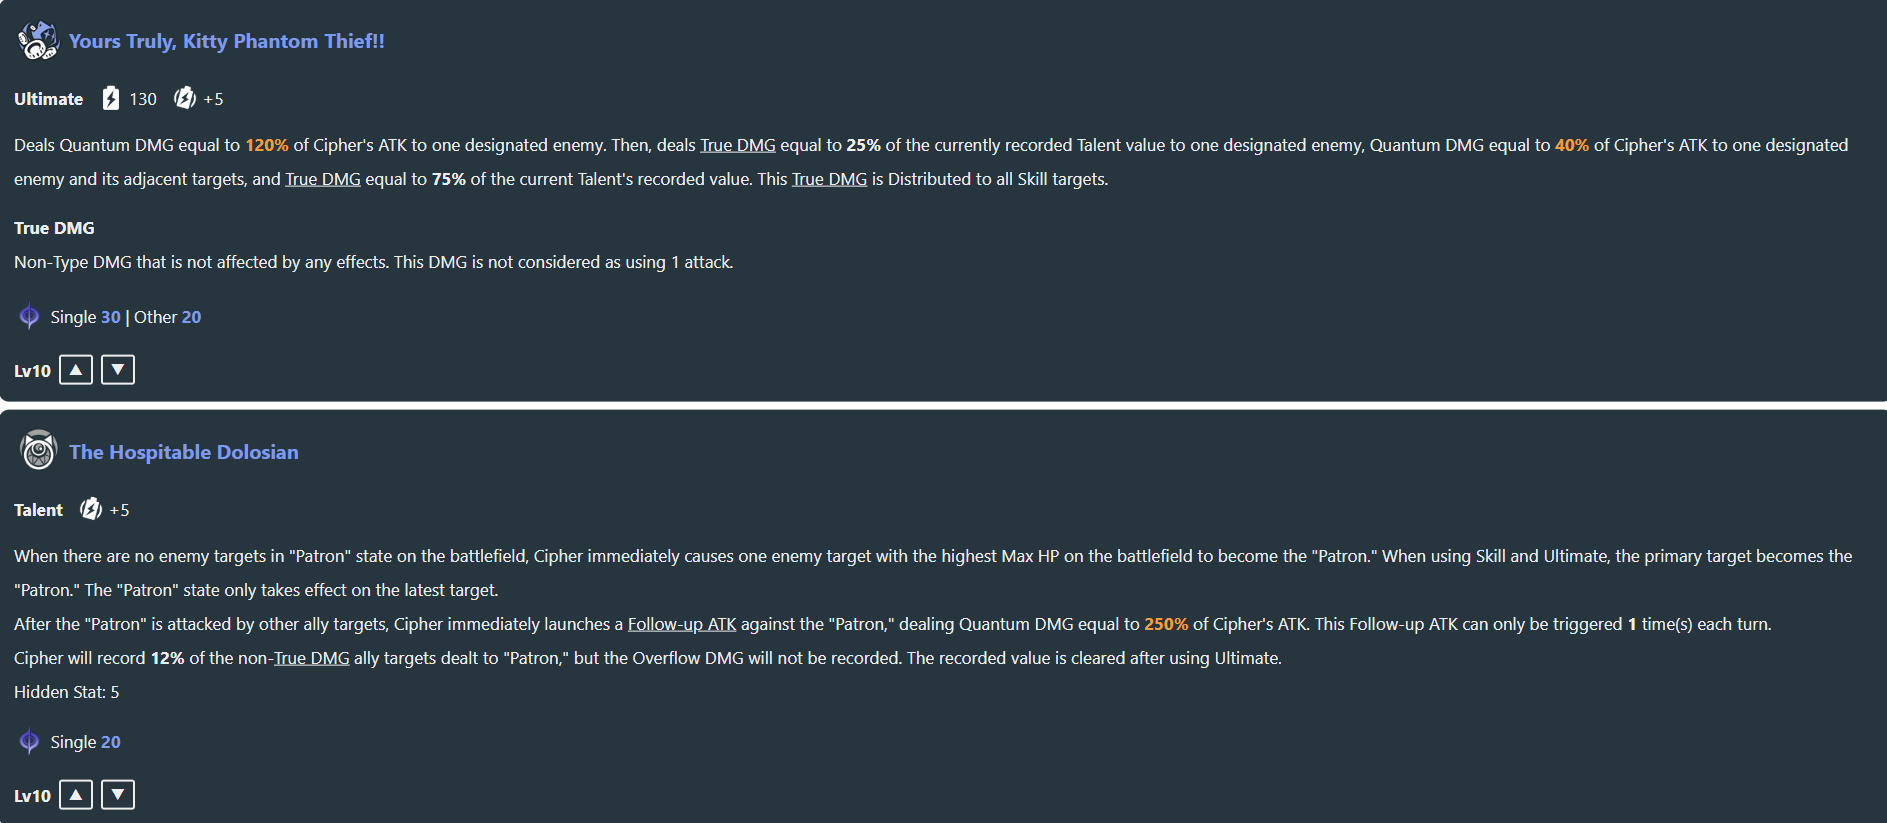The image size is (1887, 823).
Task: Click the energy cost icon next to 130
Action: coord(111,98)
